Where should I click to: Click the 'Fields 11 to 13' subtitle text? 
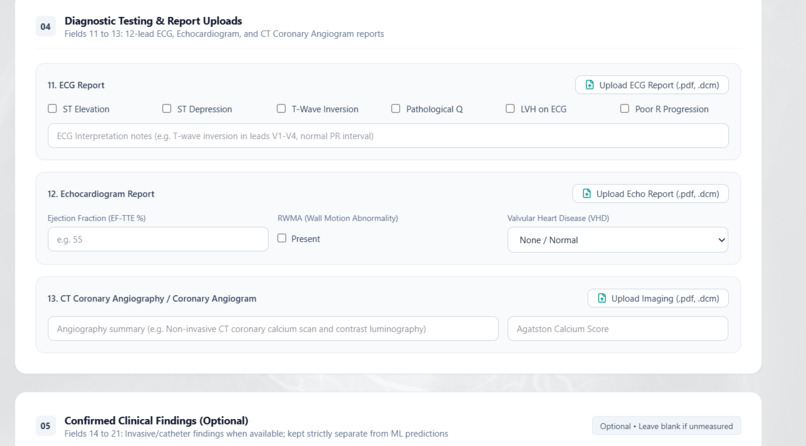click(224, 34)
